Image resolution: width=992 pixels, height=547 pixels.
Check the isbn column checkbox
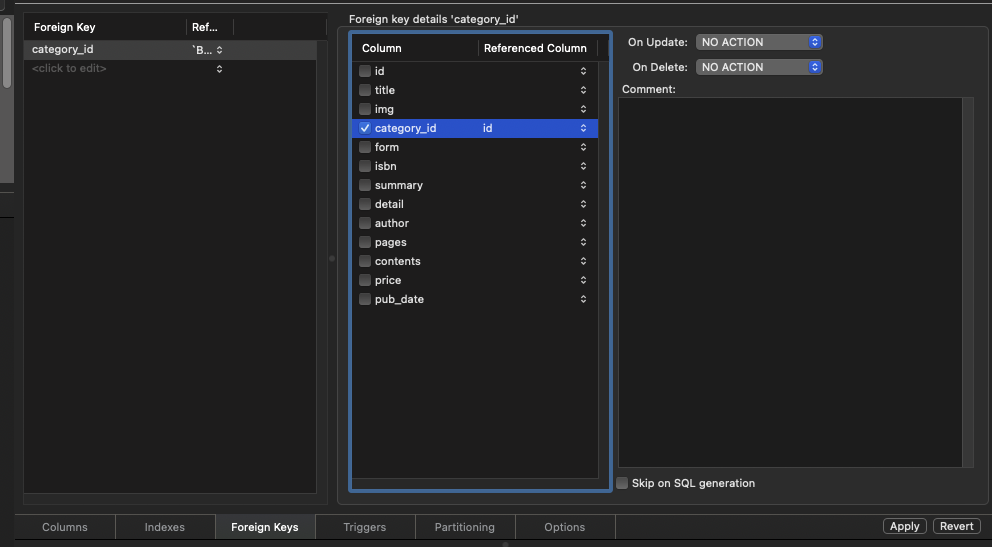point(364,166)
